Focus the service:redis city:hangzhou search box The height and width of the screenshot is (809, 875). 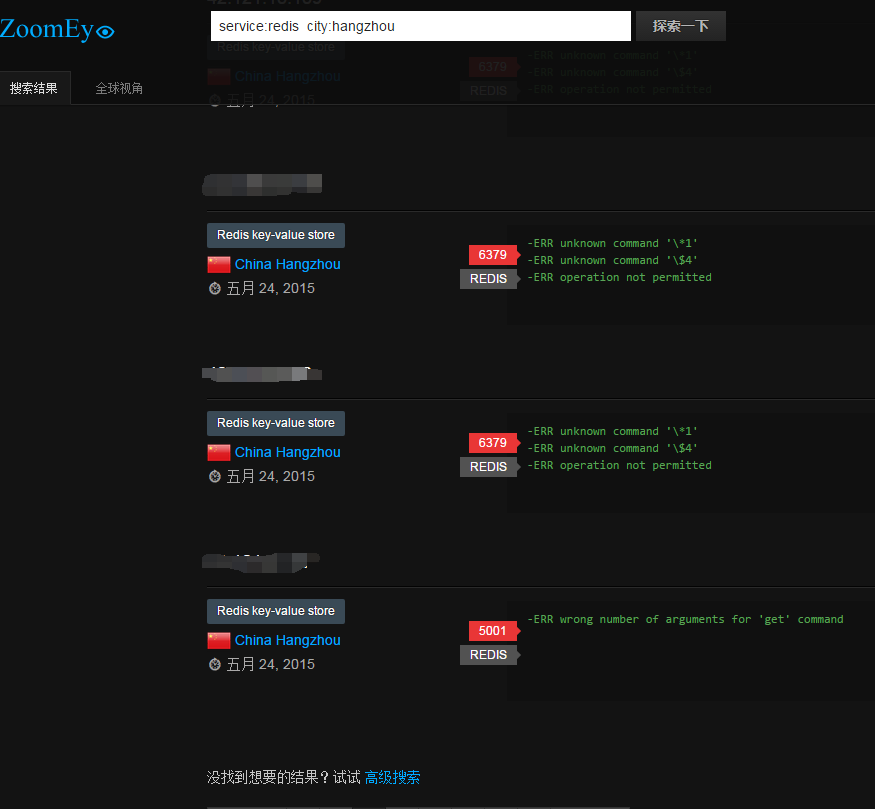(x=420, y=26)
